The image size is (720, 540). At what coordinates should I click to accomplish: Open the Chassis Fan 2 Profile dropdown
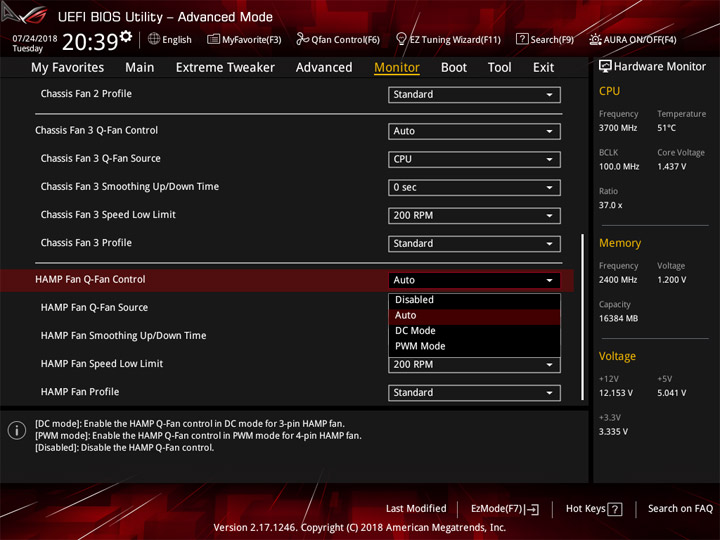474,95
